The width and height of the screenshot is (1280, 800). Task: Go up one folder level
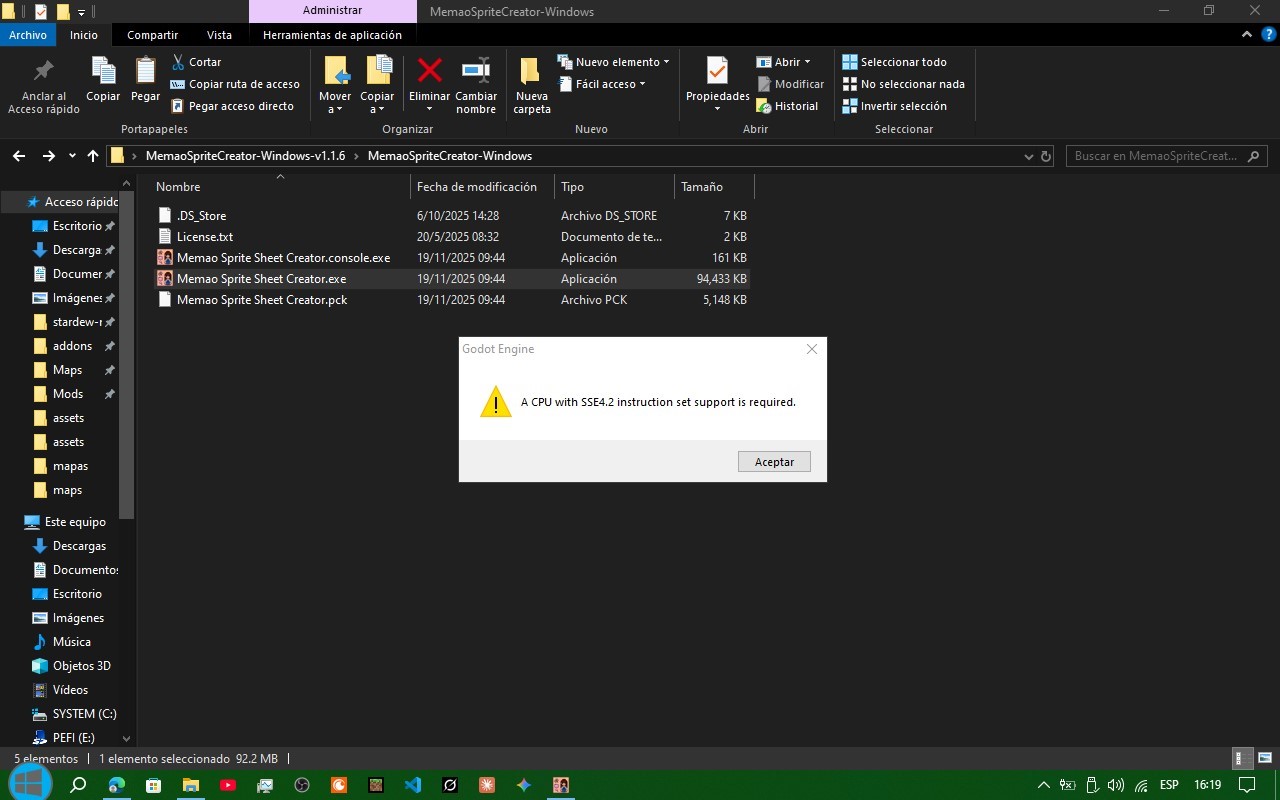pos(93,156)
